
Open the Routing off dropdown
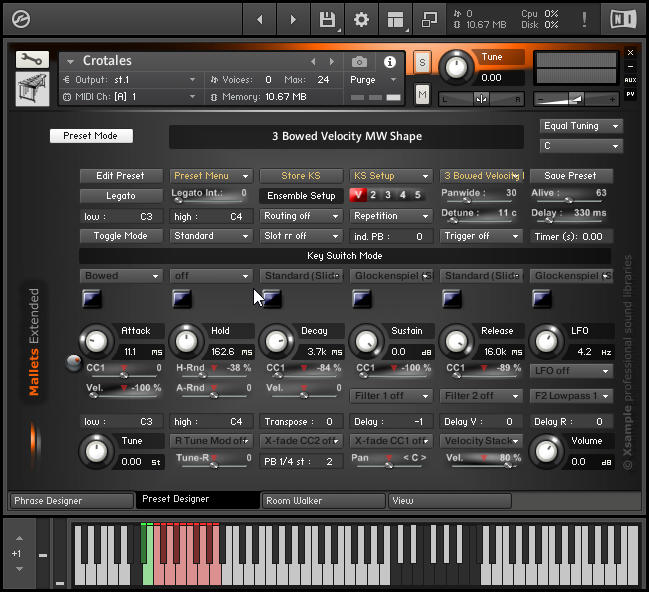point(301,216)
